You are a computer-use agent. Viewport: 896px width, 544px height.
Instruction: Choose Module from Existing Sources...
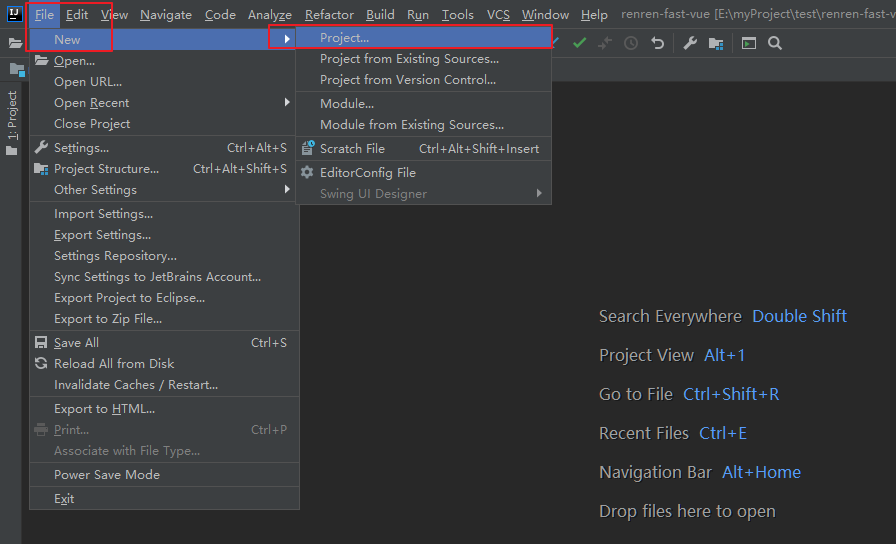423,125
